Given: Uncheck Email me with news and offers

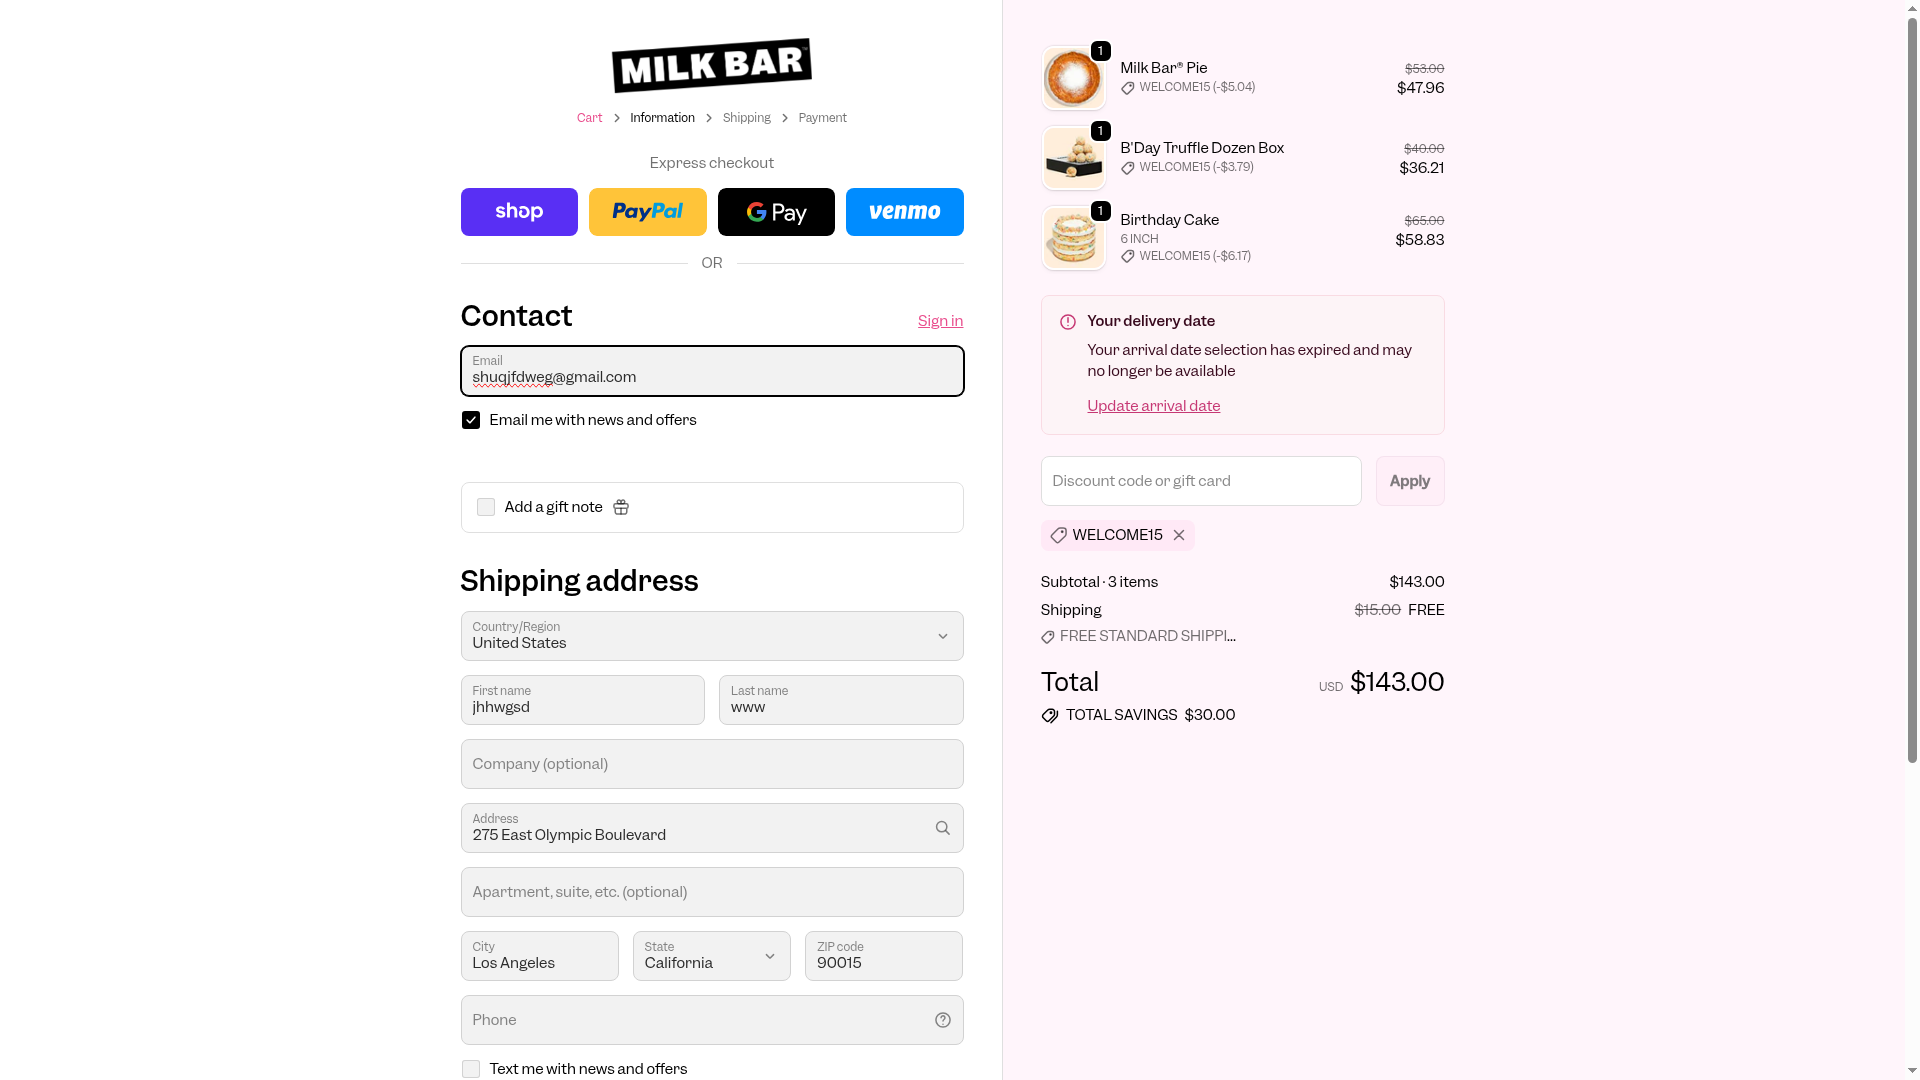Looking at the screenshot, I should [x=471, y=420].
